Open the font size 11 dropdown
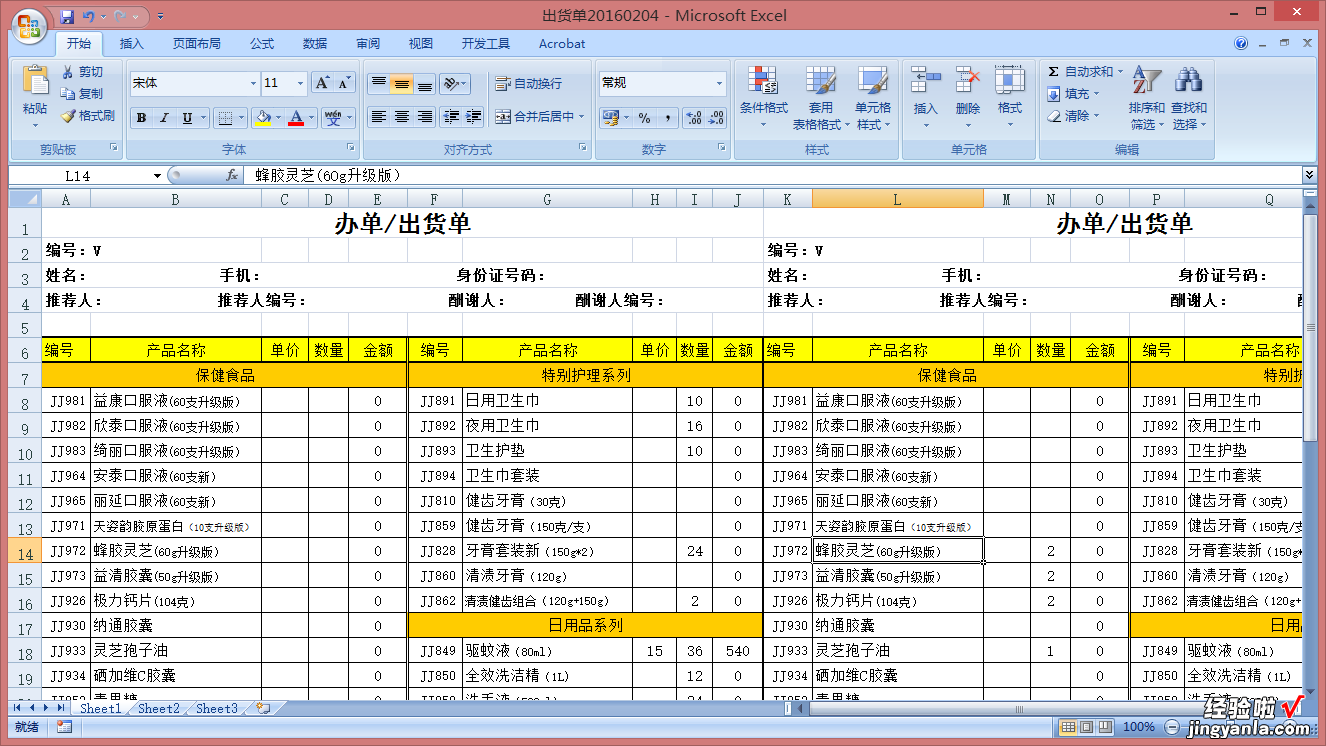This screenshot has height=746, width=1326. [300, 83]
